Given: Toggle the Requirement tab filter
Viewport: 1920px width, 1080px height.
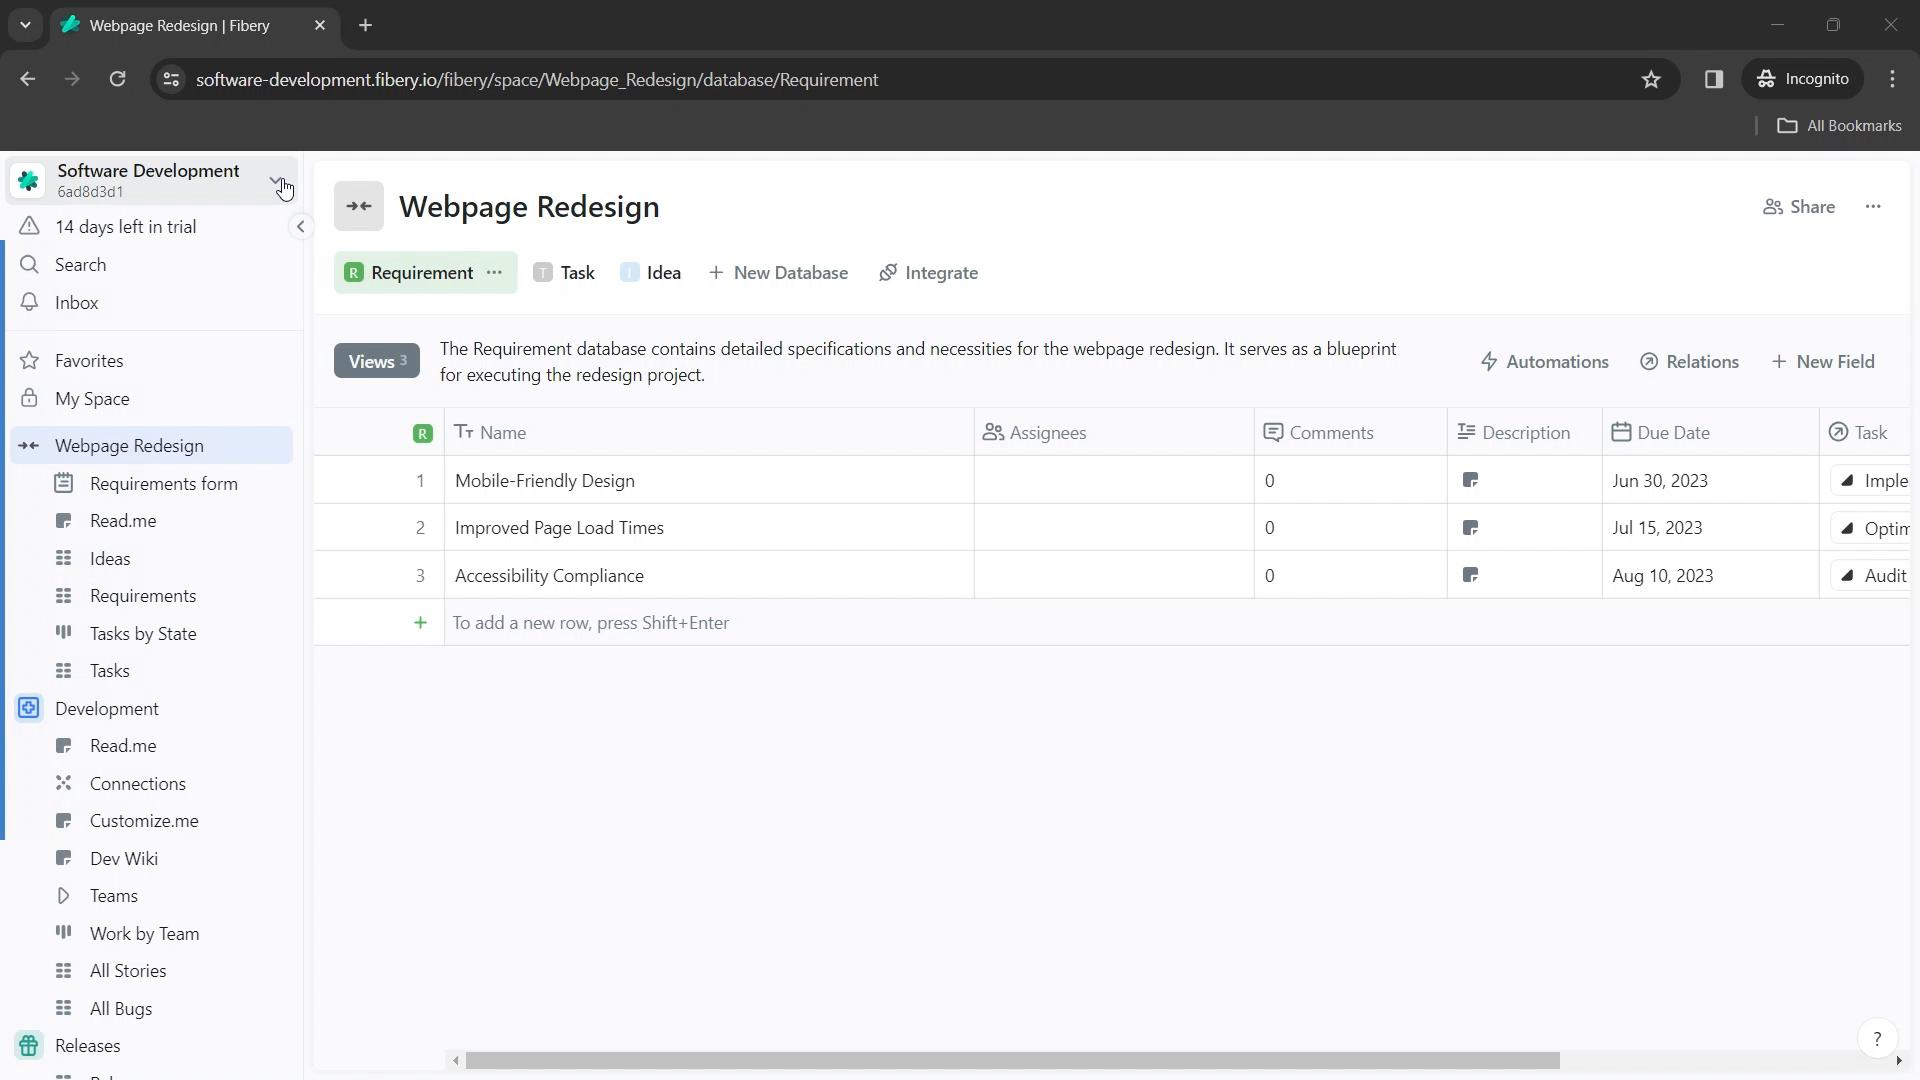Looking at the screenshot, I should pos(423,273).
